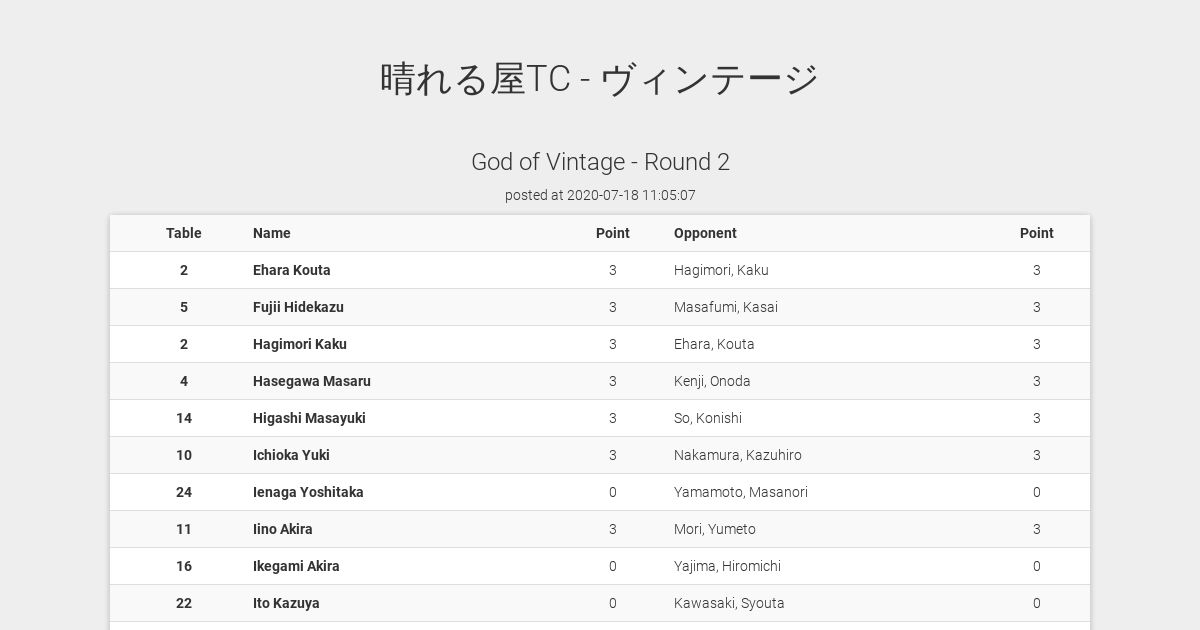
Task: Click opponent Nakamura, Kazuhiro
Action: [x=738, y=455]
